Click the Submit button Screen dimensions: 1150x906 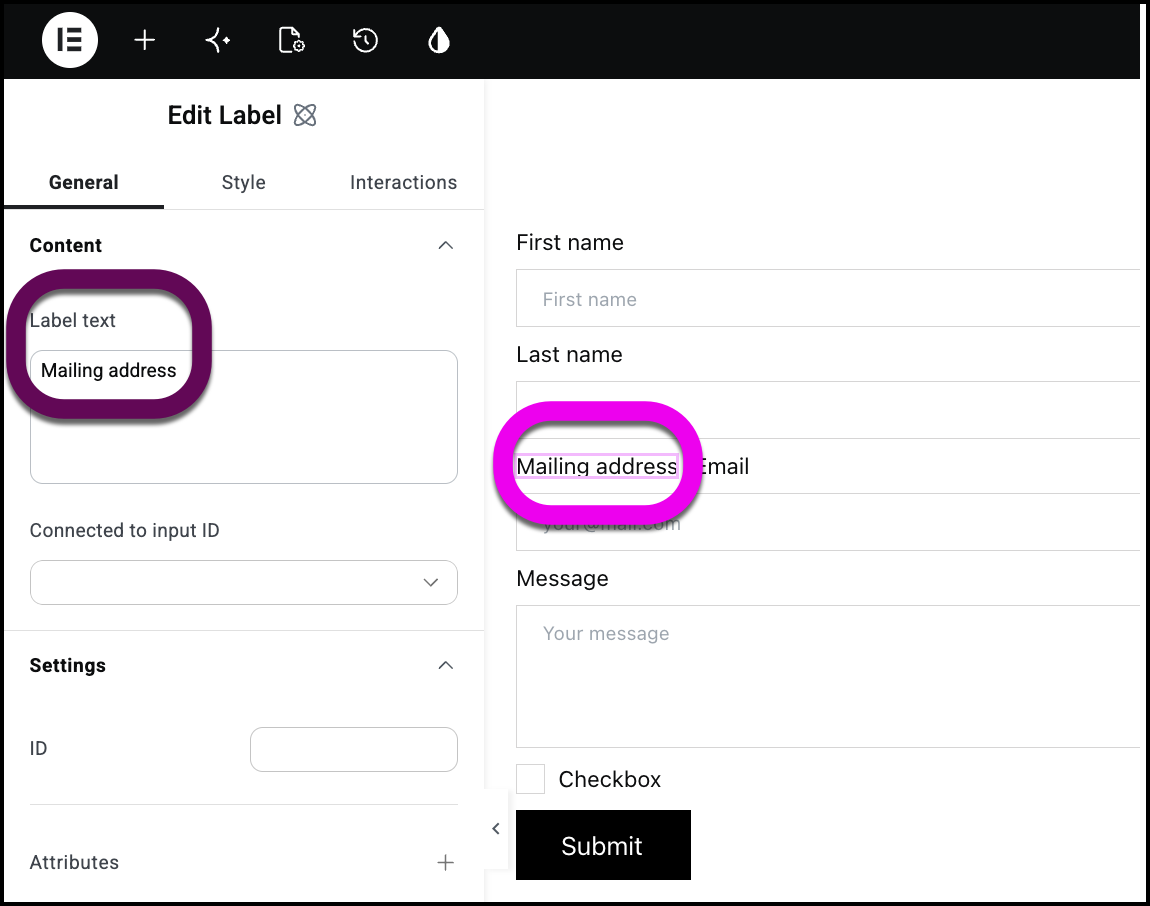click(x=603, y=845)
